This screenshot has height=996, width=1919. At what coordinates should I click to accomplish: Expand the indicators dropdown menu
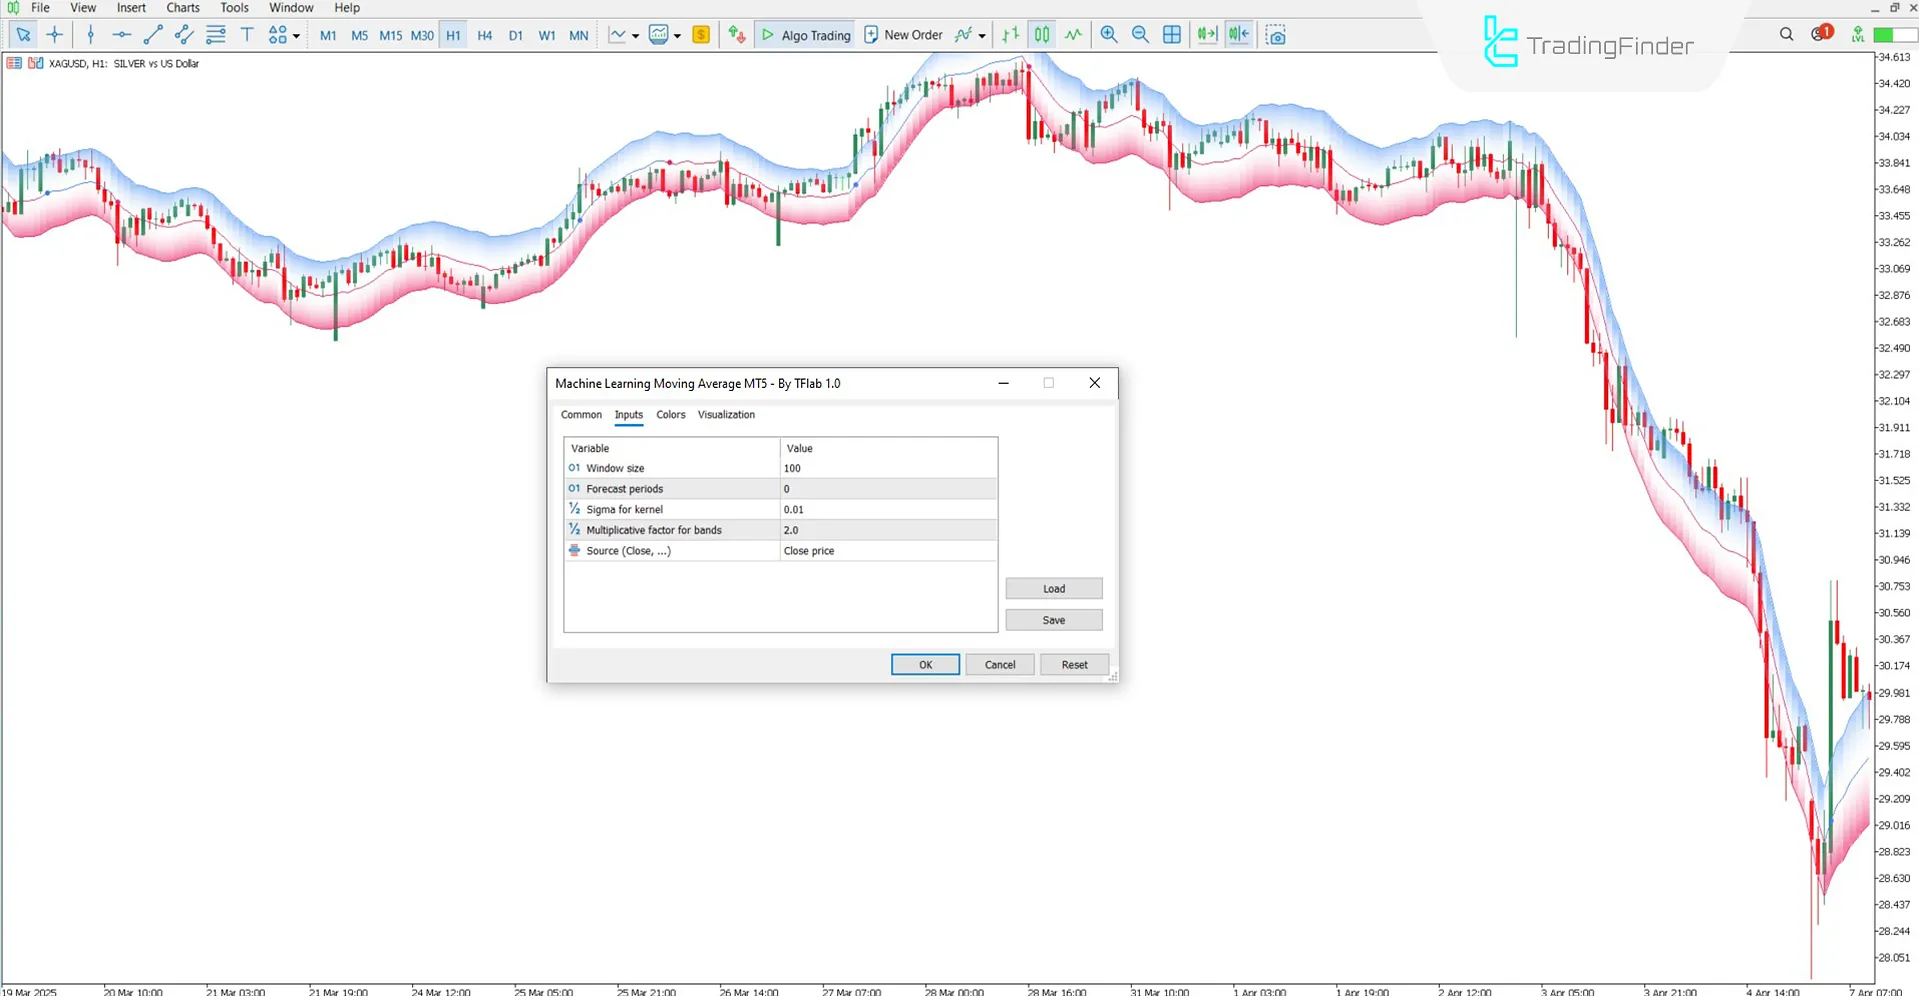[x=678, y=34]
